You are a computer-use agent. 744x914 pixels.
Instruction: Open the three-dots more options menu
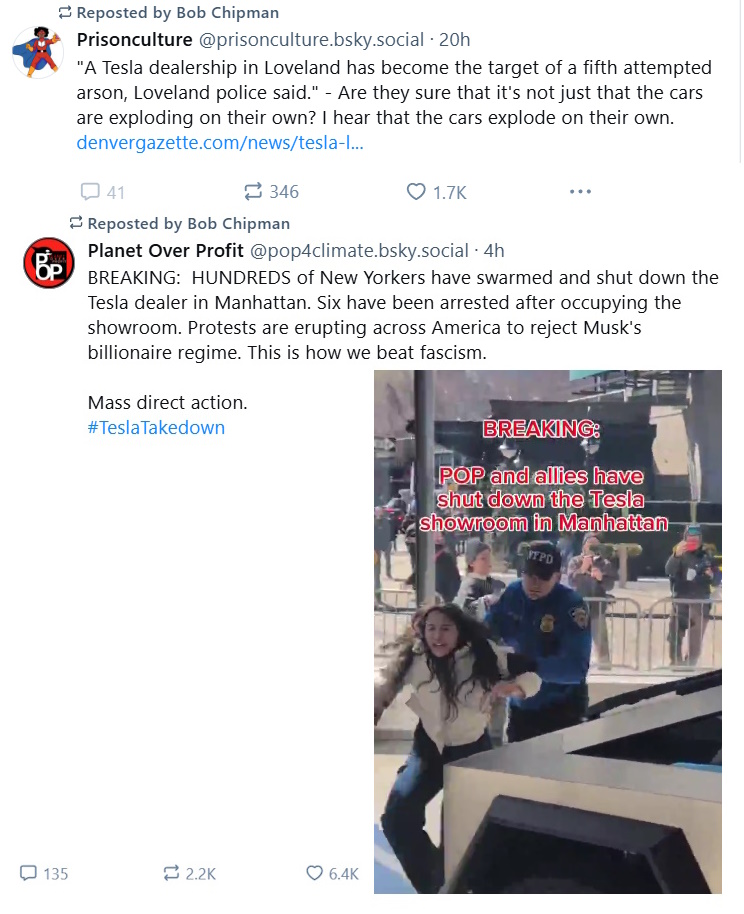coord(580,192)
